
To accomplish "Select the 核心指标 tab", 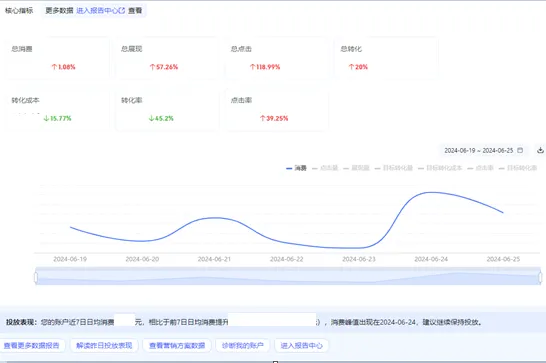I will coord(19,10).
